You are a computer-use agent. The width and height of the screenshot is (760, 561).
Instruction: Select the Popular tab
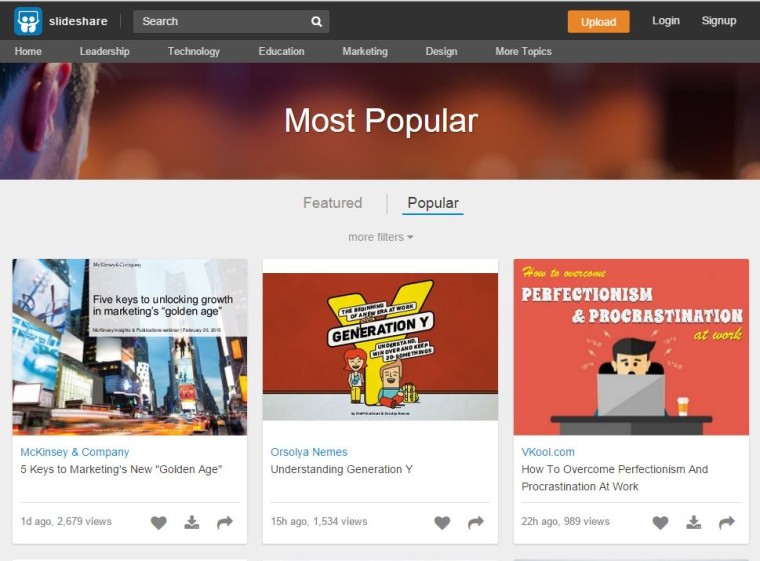pos(433,203)
